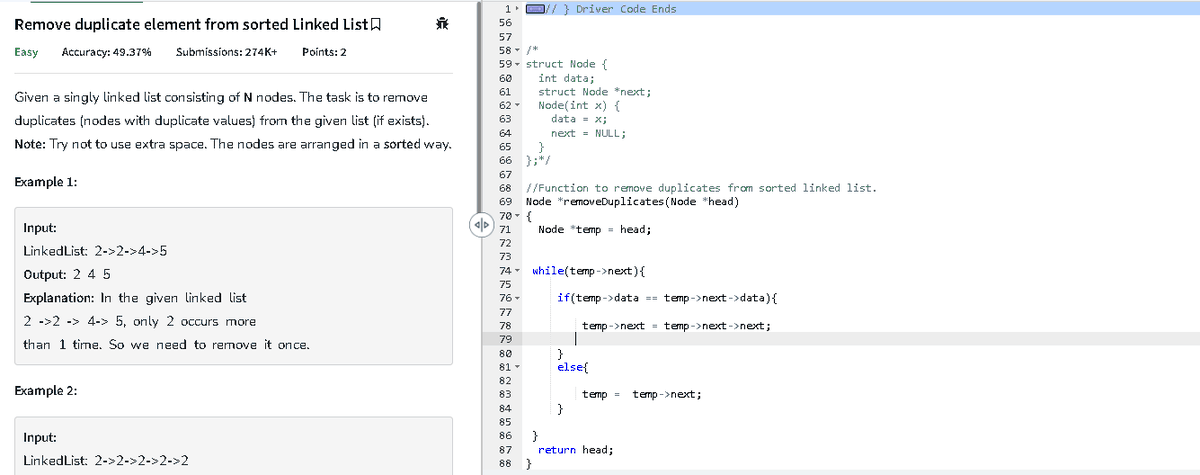This screenshot has width=1200, height=475.
Task: Collapse the comment block starting at line 58
Action: [517, 50]
